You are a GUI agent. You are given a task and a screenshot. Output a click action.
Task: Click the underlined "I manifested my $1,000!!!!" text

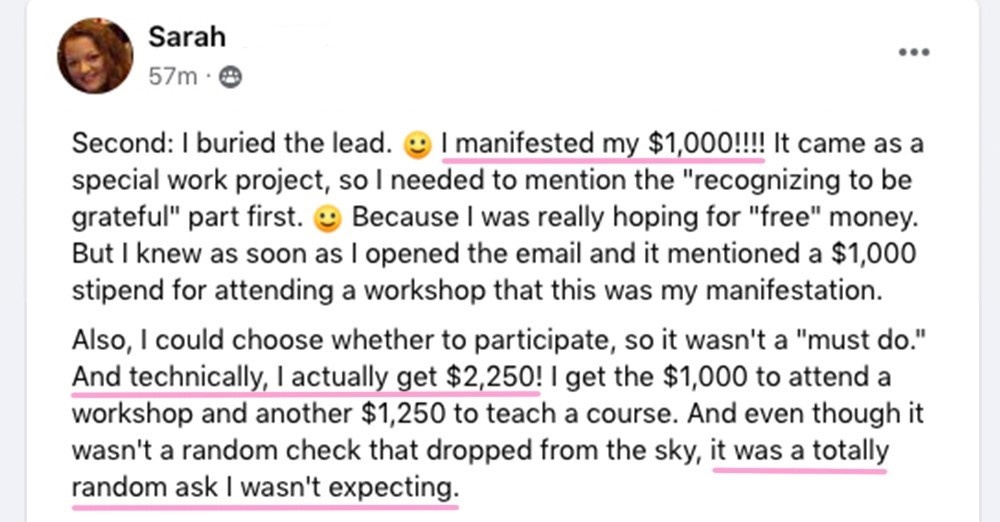[x=603, y=143]
